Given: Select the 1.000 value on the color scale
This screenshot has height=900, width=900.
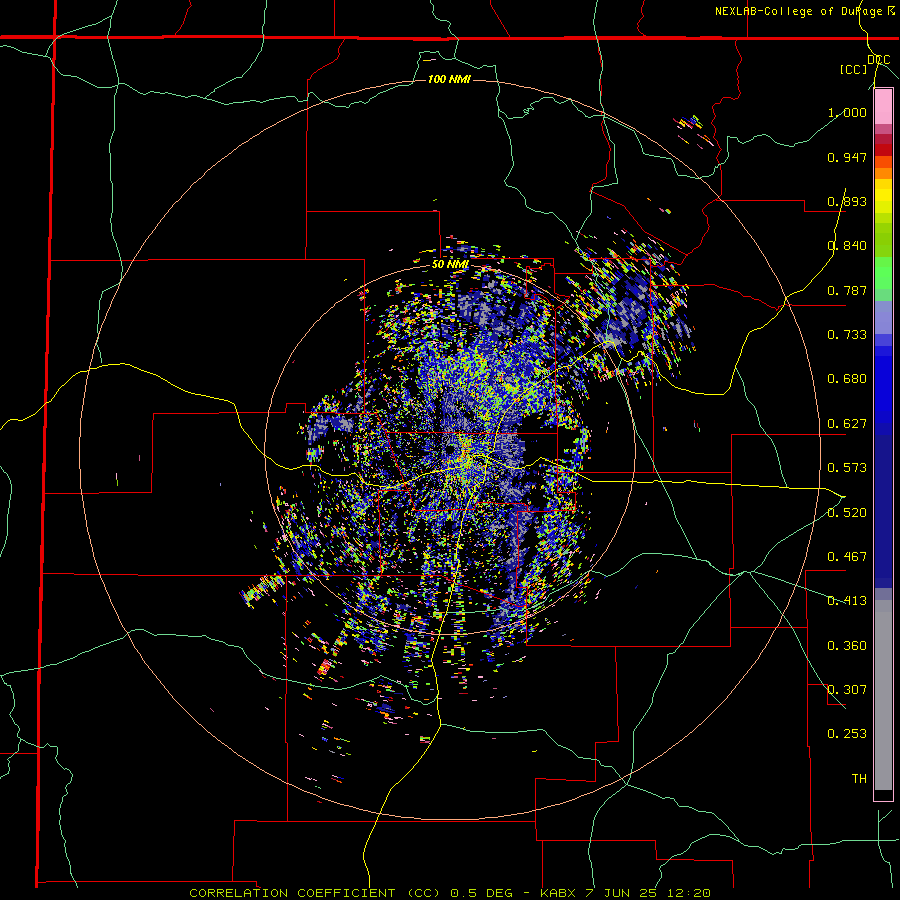Looking at the screenshot, I should (847, 112).
